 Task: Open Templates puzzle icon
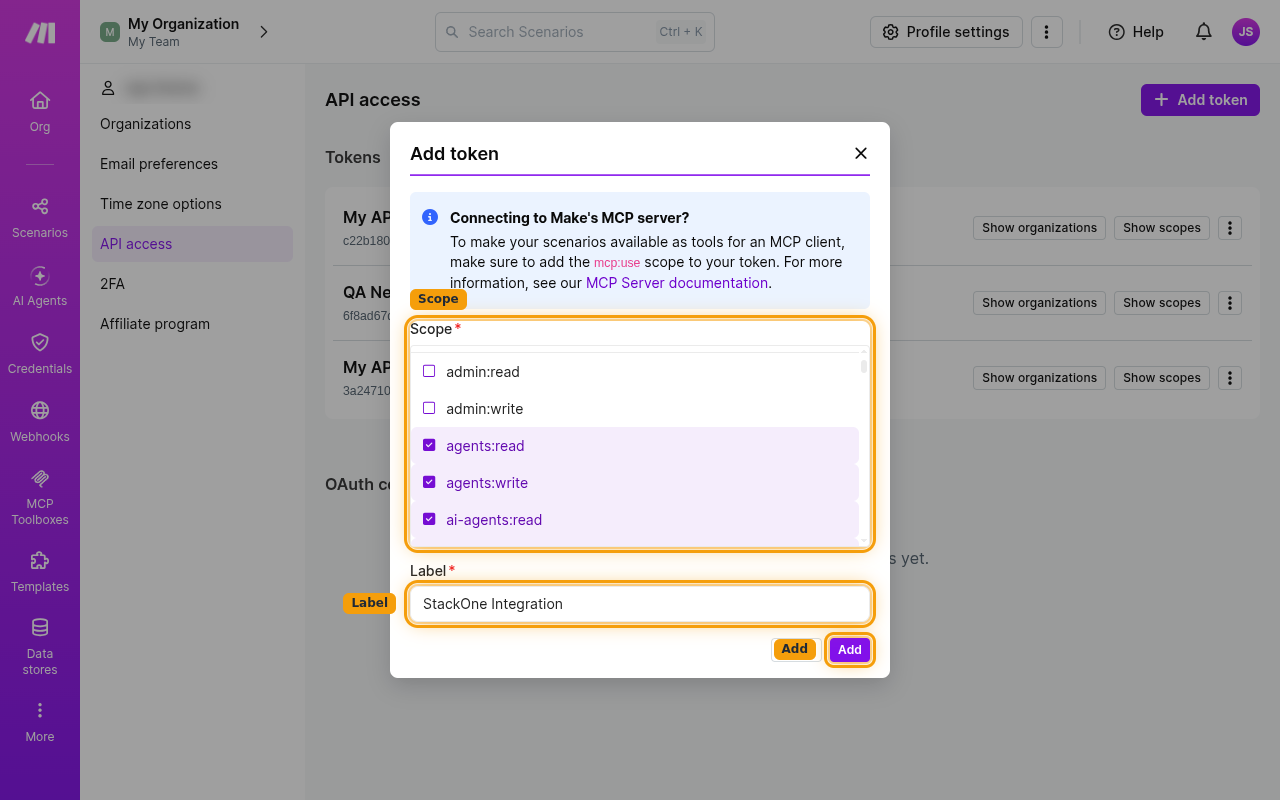click(40, 560)
